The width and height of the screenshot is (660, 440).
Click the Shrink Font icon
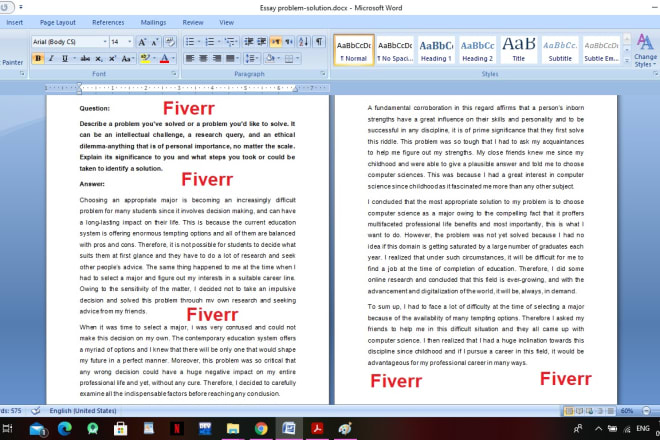point(155,42)
